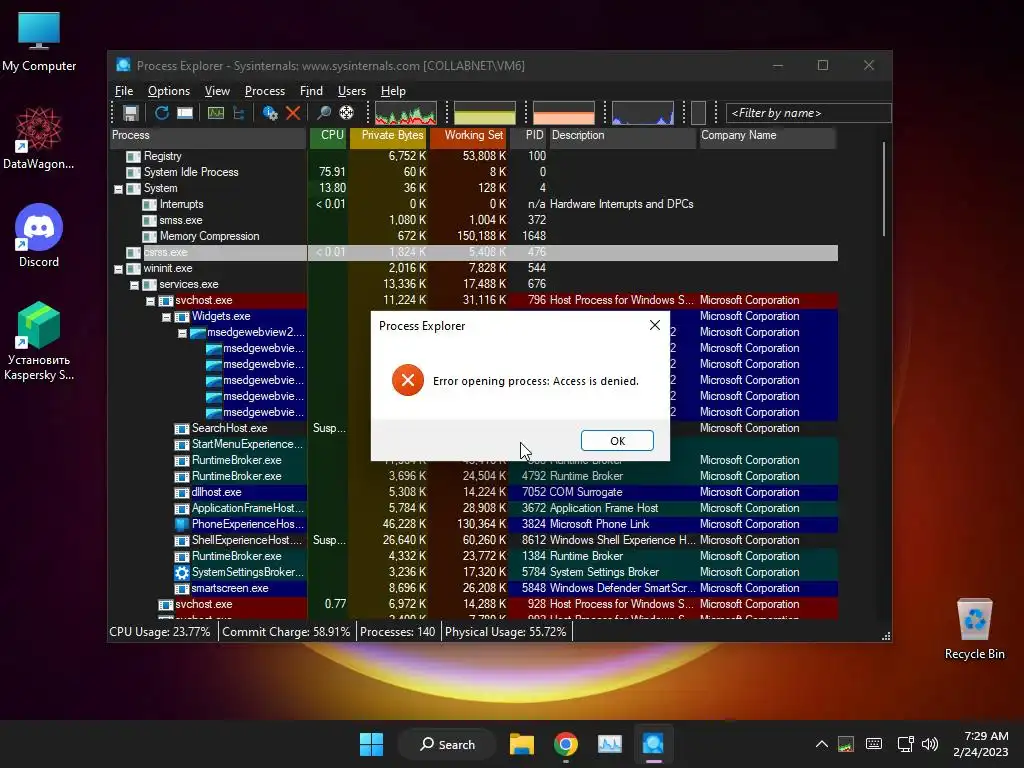Click the Process Explorer title bar icon

(x=123, y=65)
